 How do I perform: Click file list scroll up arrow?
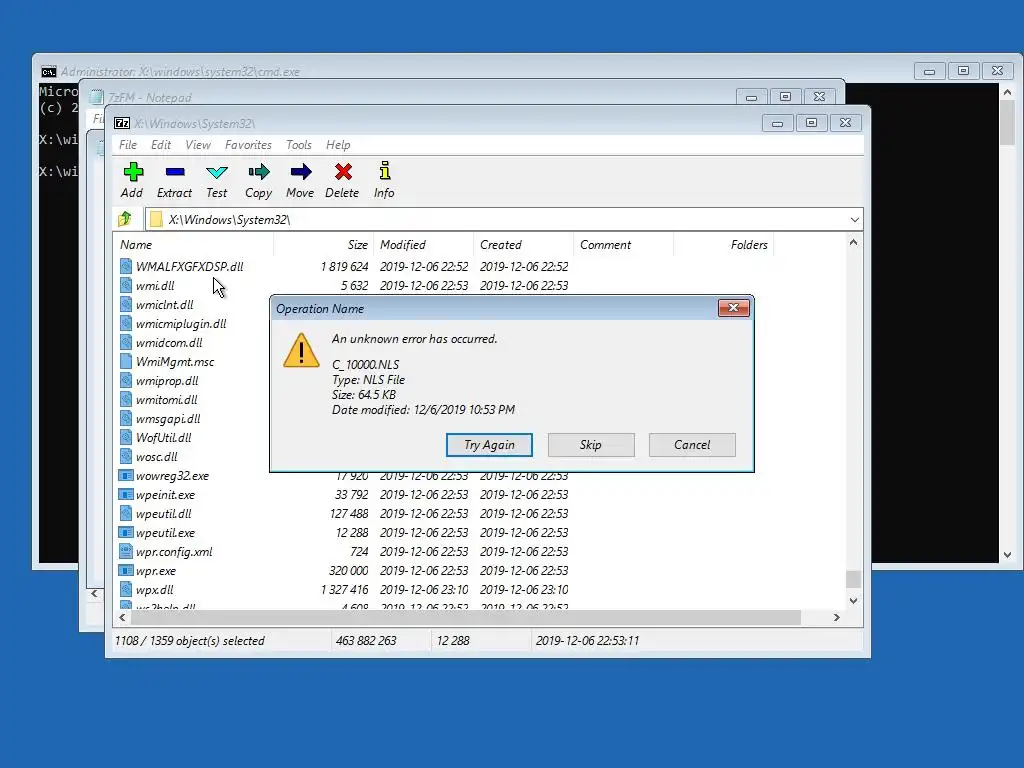click(x=853, y=242)
